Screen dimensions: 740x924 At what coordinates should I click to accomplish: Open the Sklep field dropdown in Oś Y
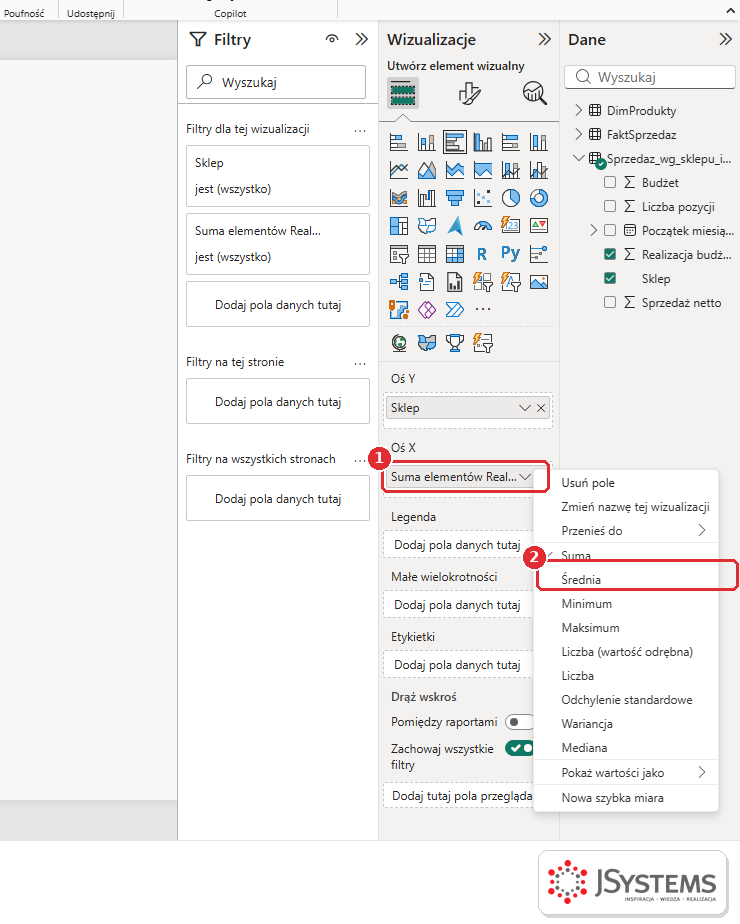(x=524, y=408)
